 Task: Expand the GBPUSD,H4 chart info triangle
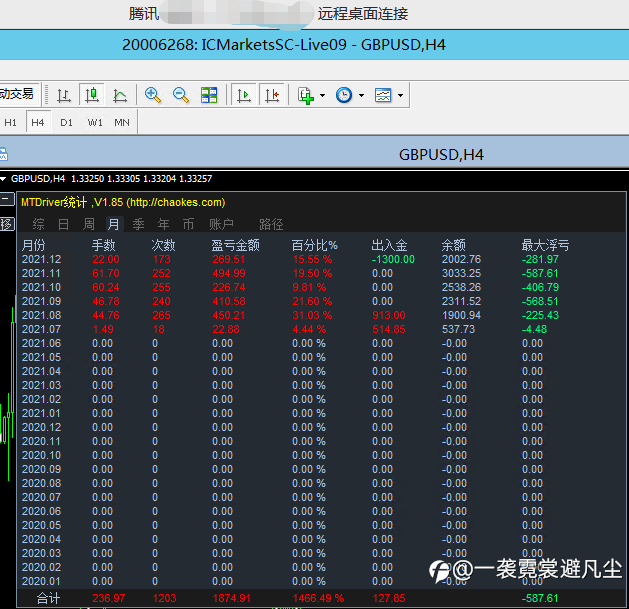pos(3,179)
